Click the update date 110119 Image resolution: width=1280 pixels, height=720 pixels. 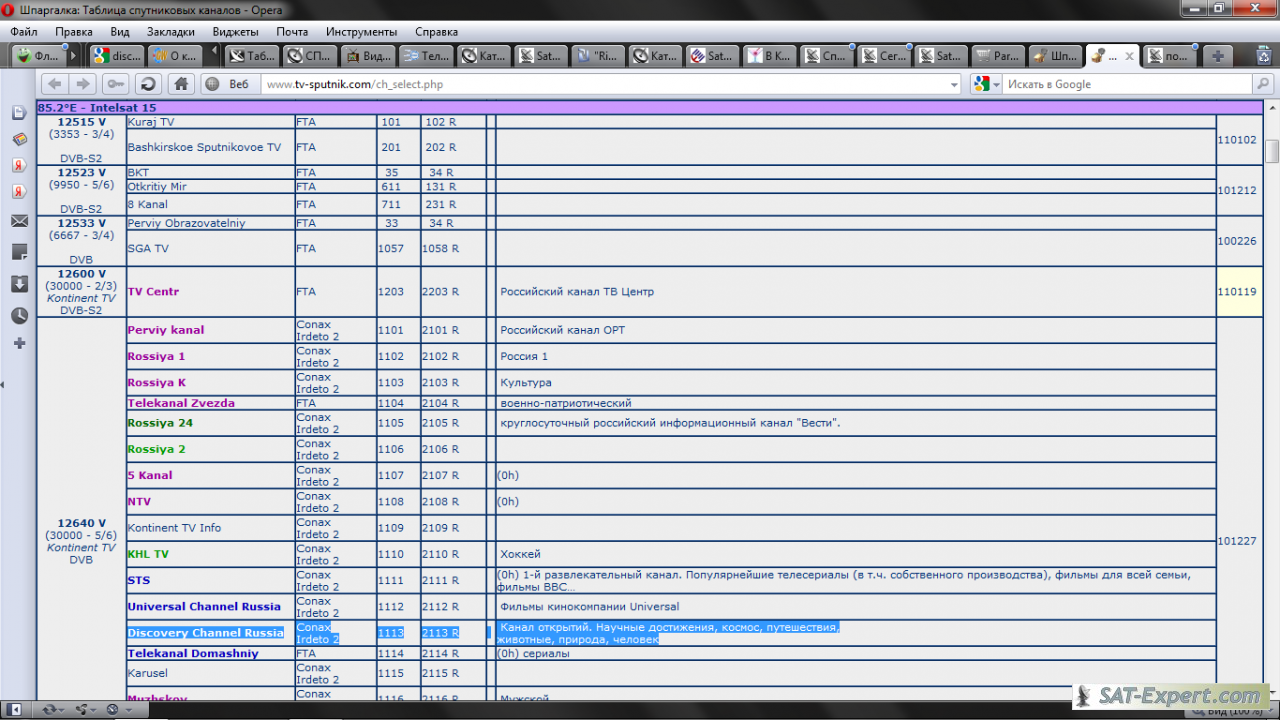point(1237,292)
